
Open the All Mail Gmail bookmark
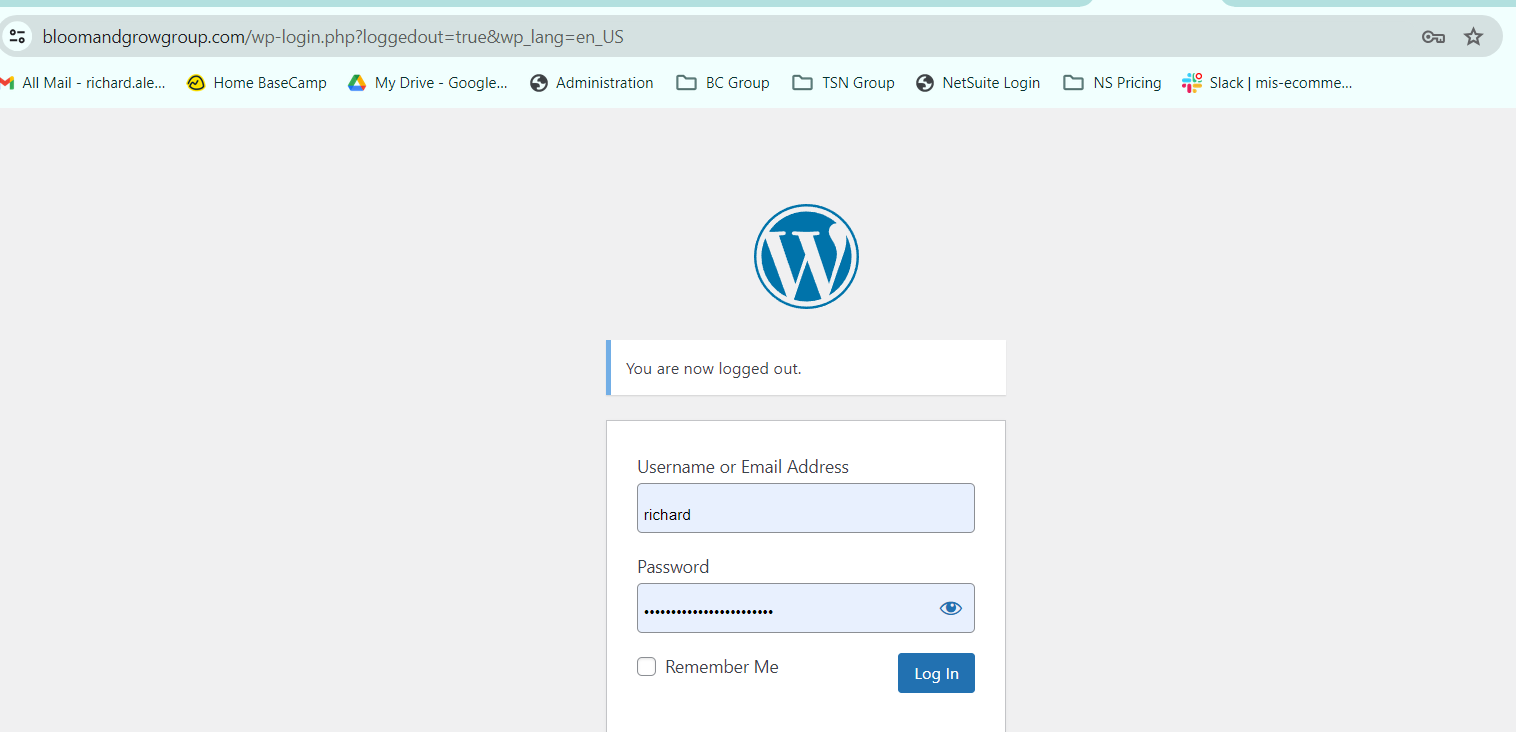pyautogui.click(x=84, y=83)
